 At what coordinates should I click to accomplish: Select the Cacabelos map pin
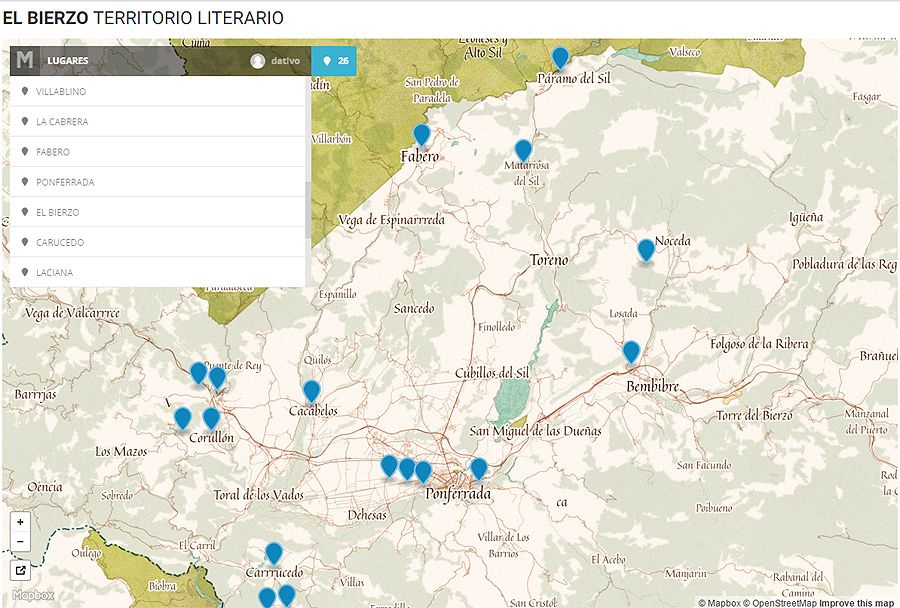click(x=312, y=392)
